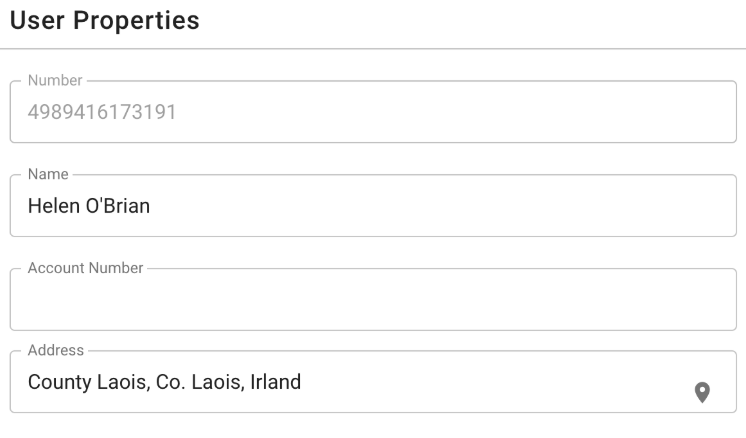The width and height of the screenshot is (746, 438).
Task: Click the first Laois in Address
Action: (x=124, y=382)
